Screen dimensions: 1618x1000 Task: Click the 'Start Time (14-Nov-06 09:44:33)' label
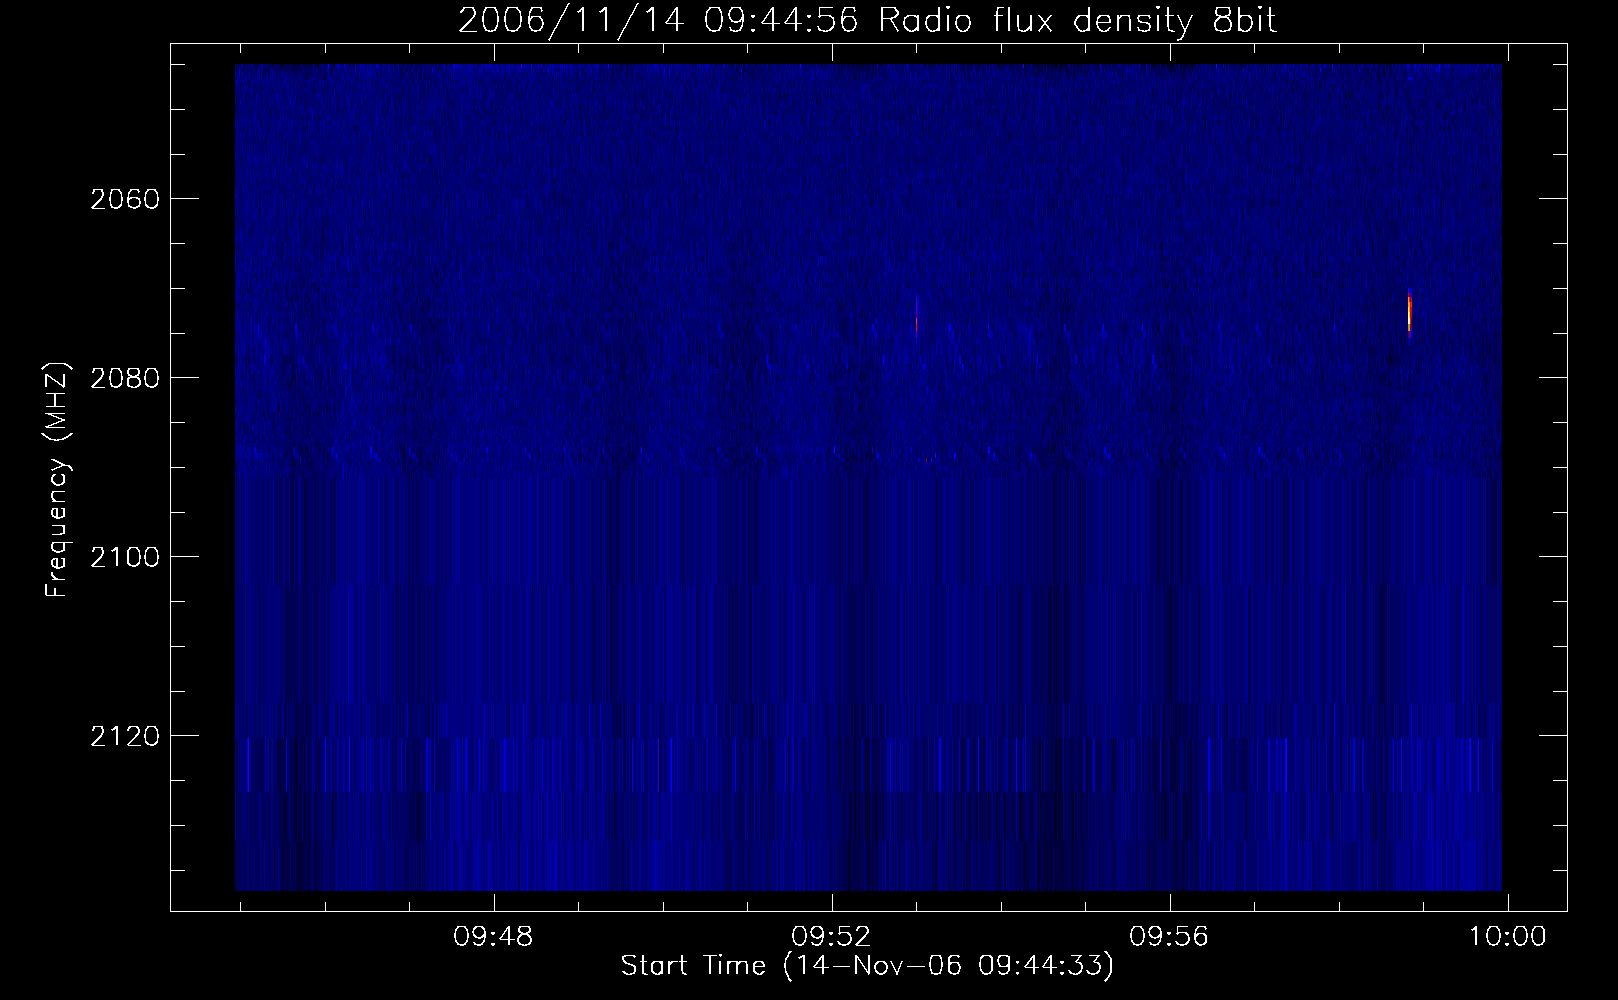click(x=867, y=967)
